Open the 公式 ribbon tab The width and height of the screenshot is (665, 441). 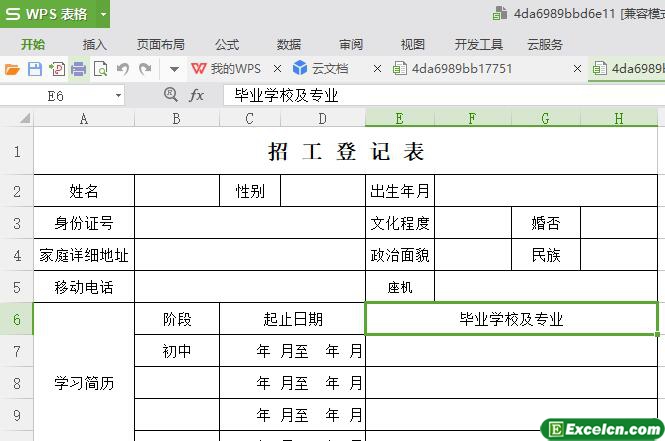pyautogui.click(x=227, y=45)
